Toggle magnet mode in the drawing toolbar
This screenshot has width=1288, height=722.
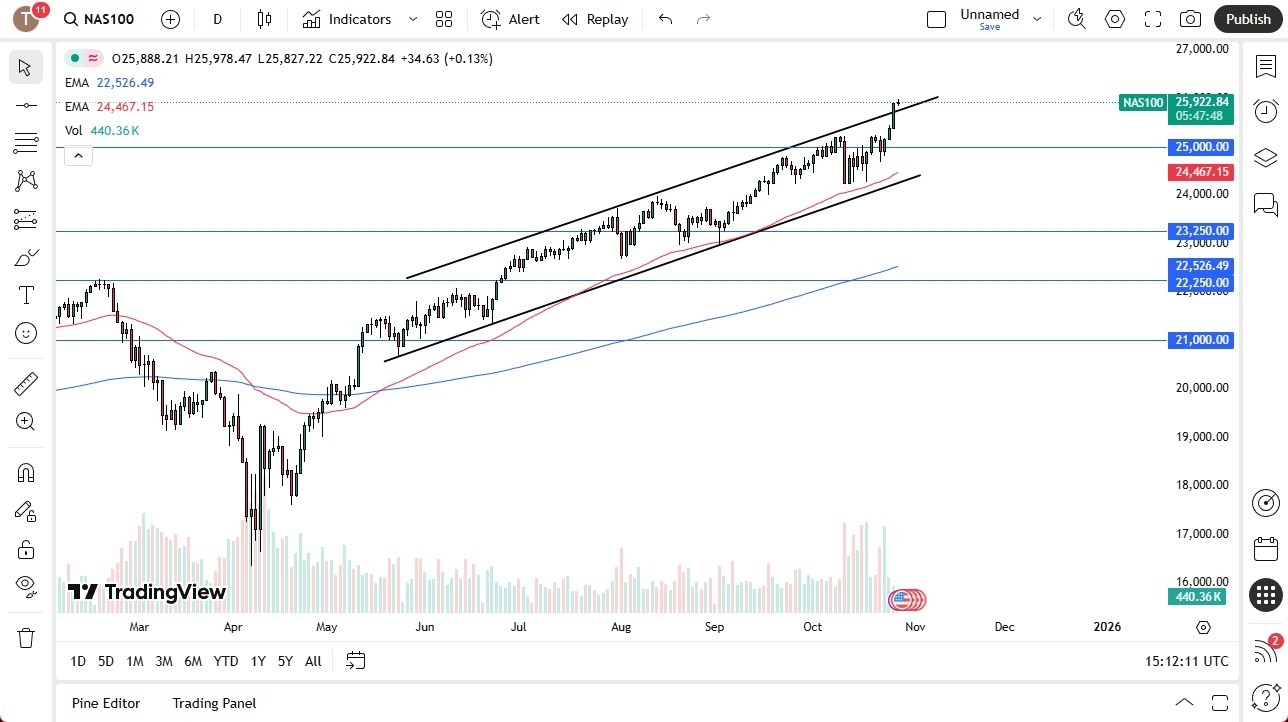click(25, 473)
